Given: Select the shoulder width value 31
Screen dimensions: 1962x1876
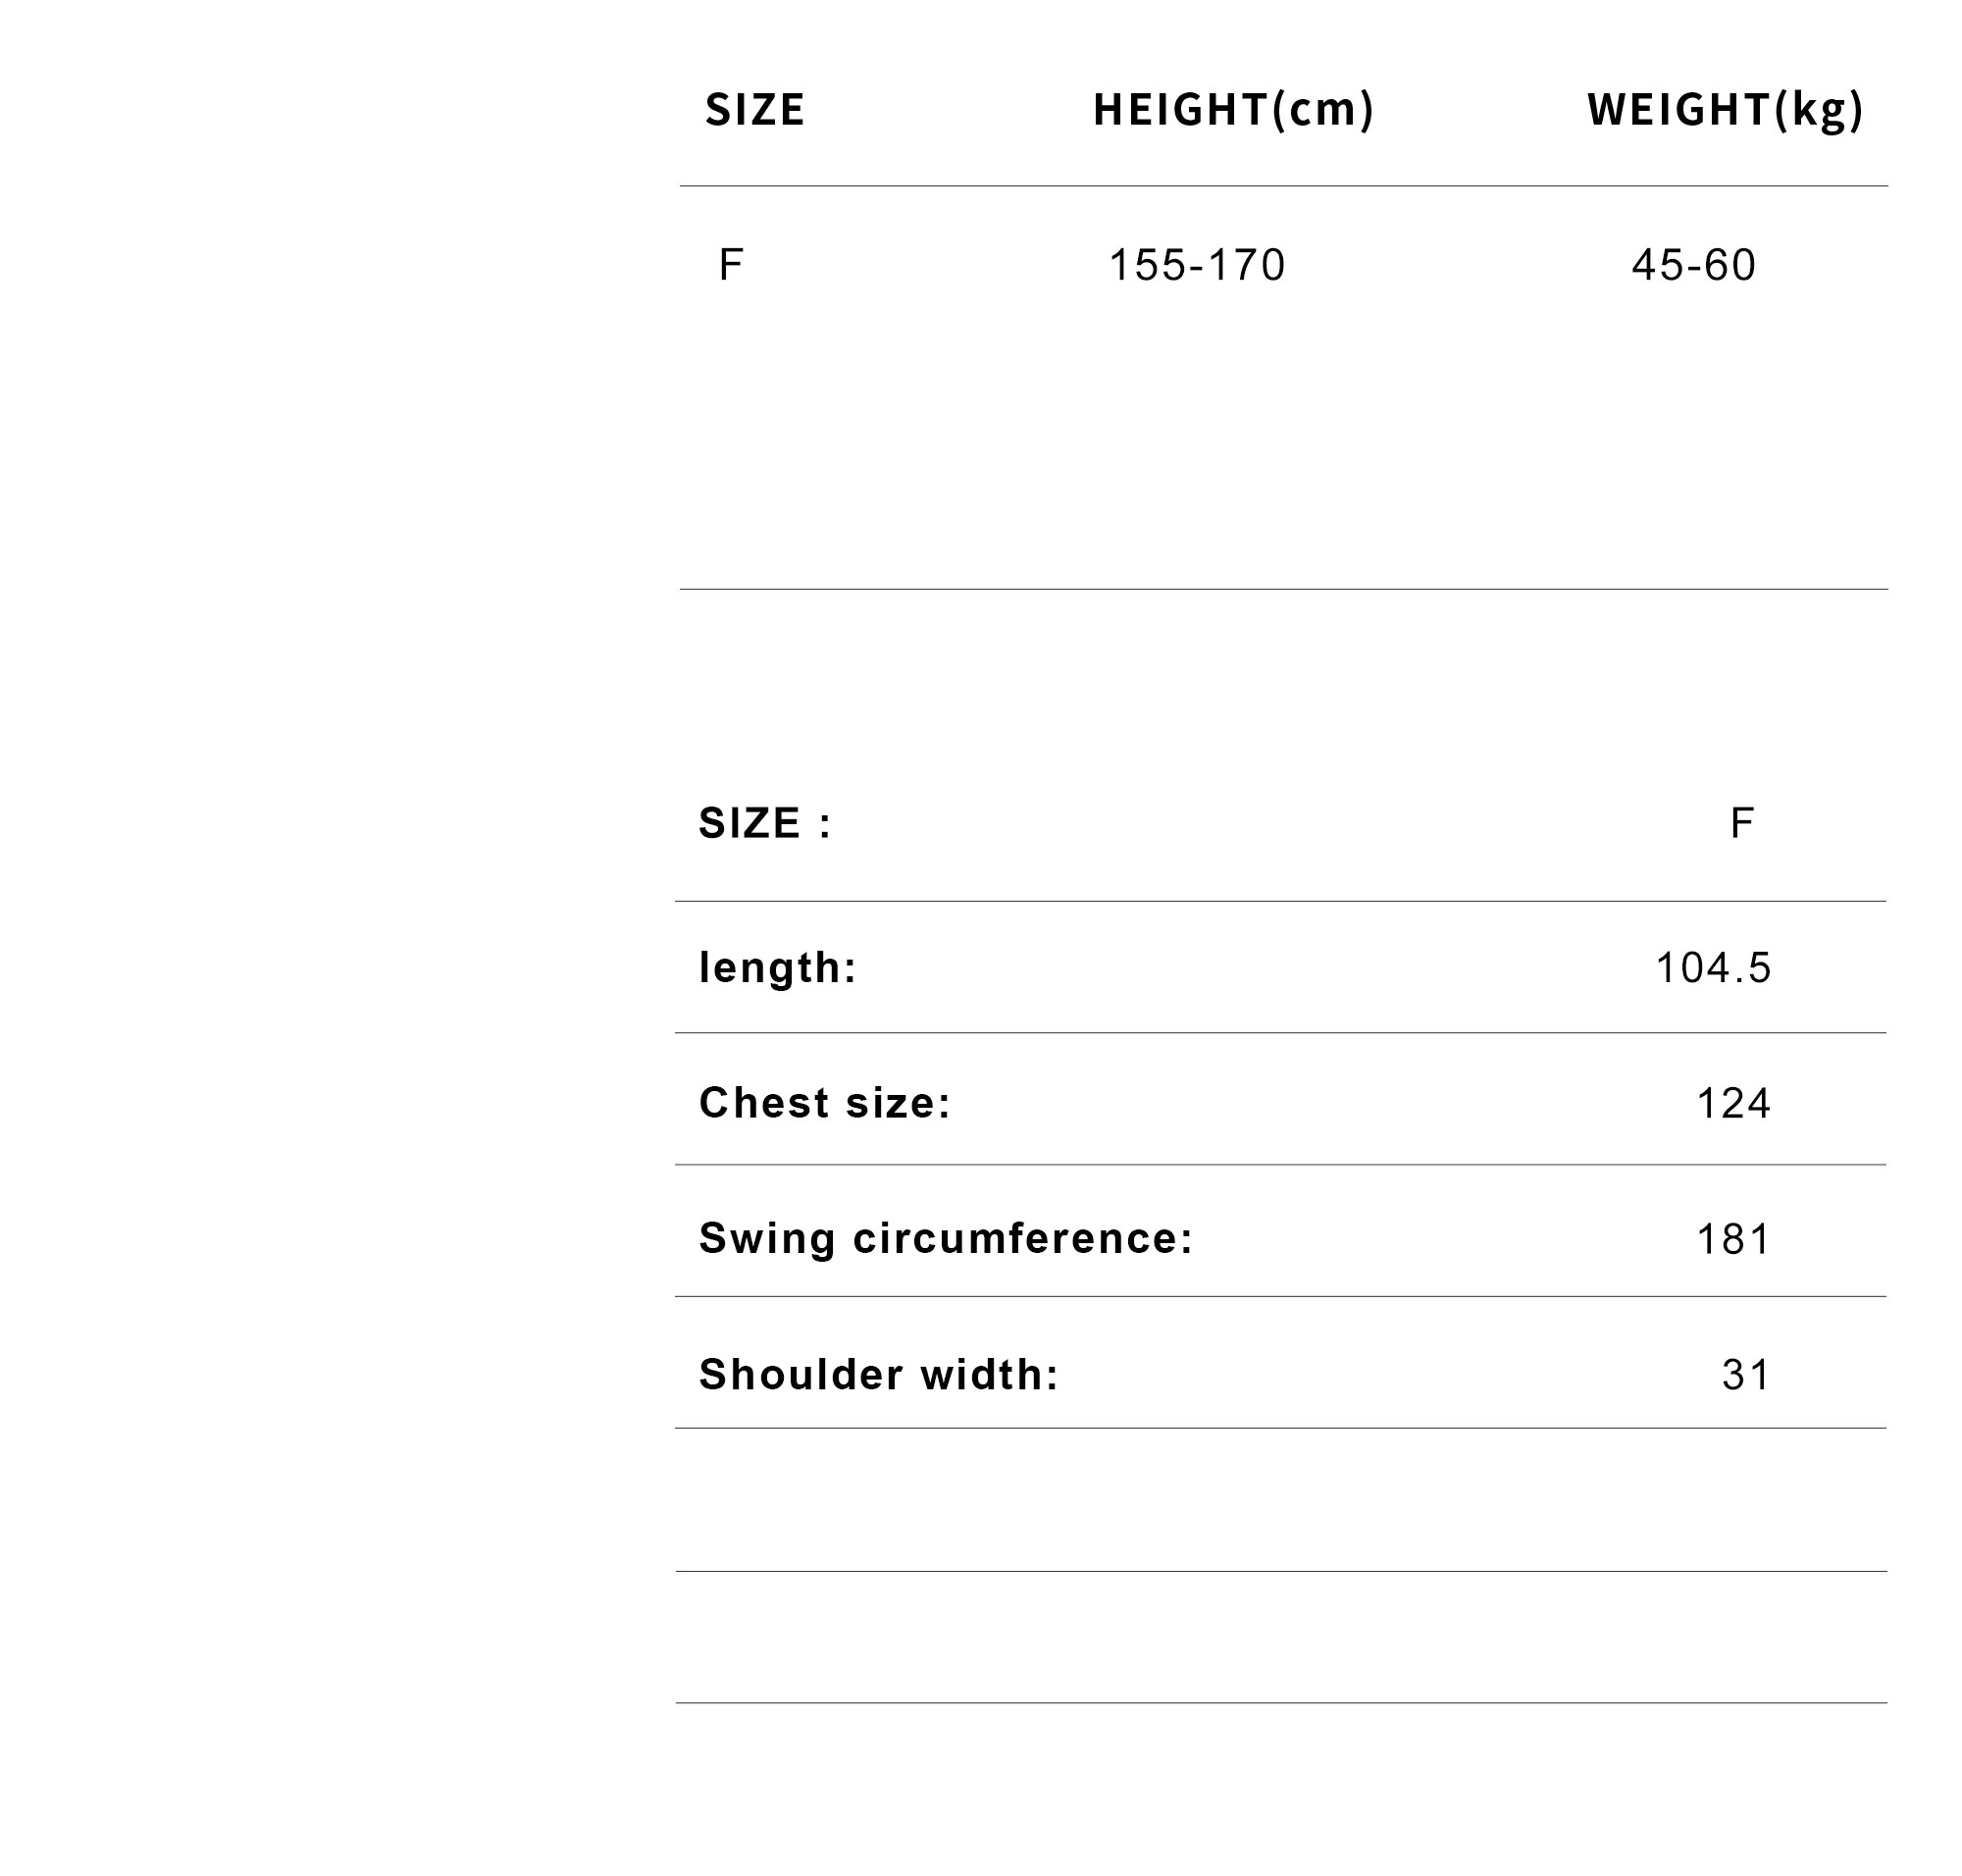Looking at the screenshot, I should click(x=1746, y=1375).
